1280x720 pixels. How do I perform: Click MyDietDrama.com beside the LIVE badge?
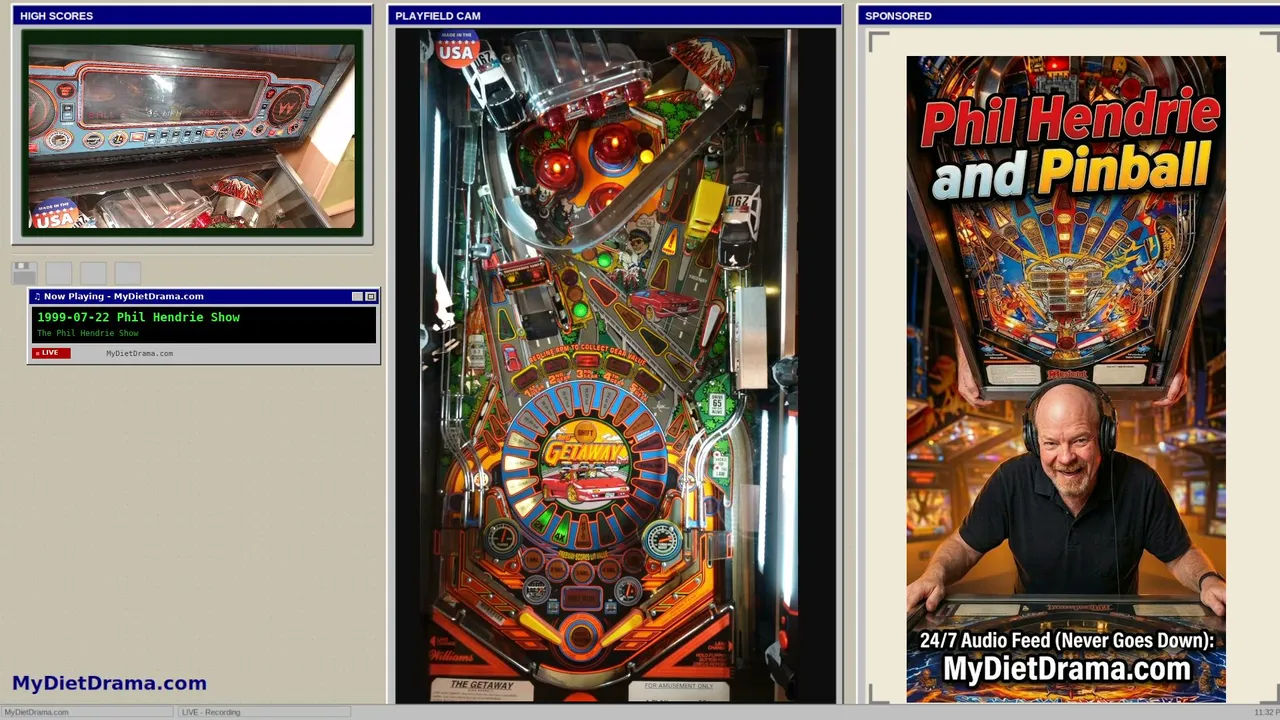pos(139,353)
